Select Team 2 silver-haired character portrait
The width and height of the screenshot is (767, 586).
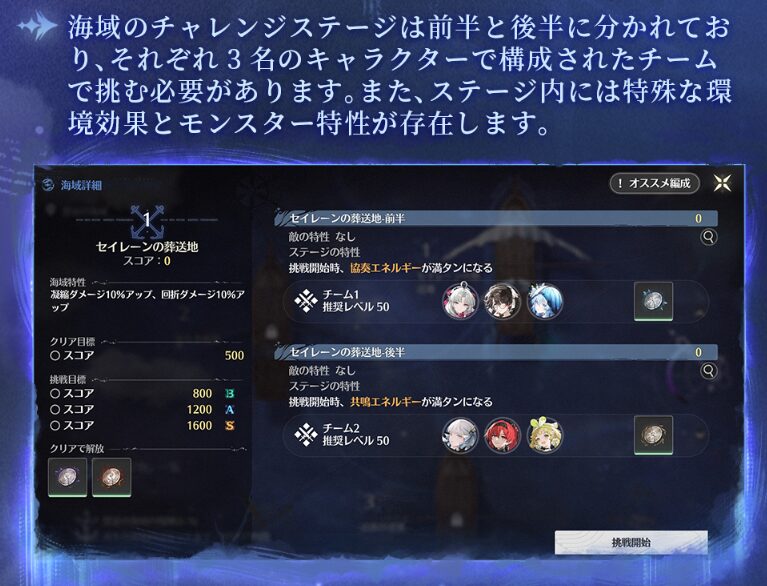pos(460,434)
